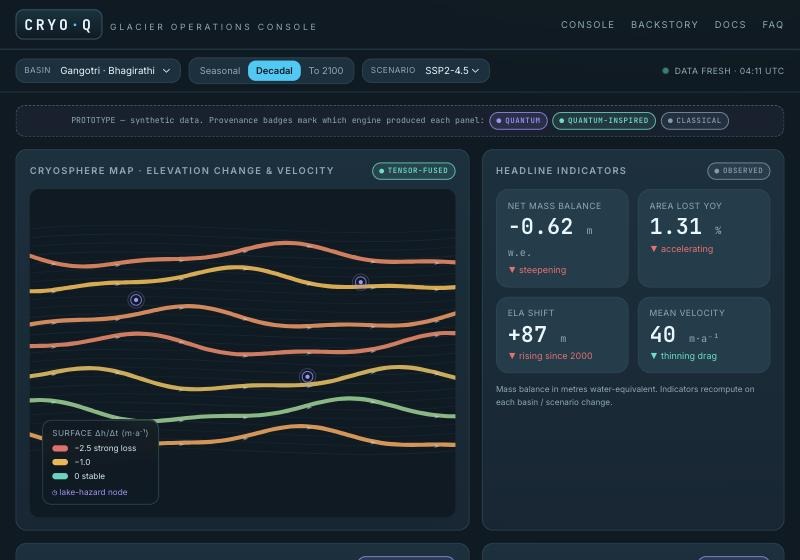Click the QUANTUM provenance badge
This screenshot has height=560, width=800.
518,121
